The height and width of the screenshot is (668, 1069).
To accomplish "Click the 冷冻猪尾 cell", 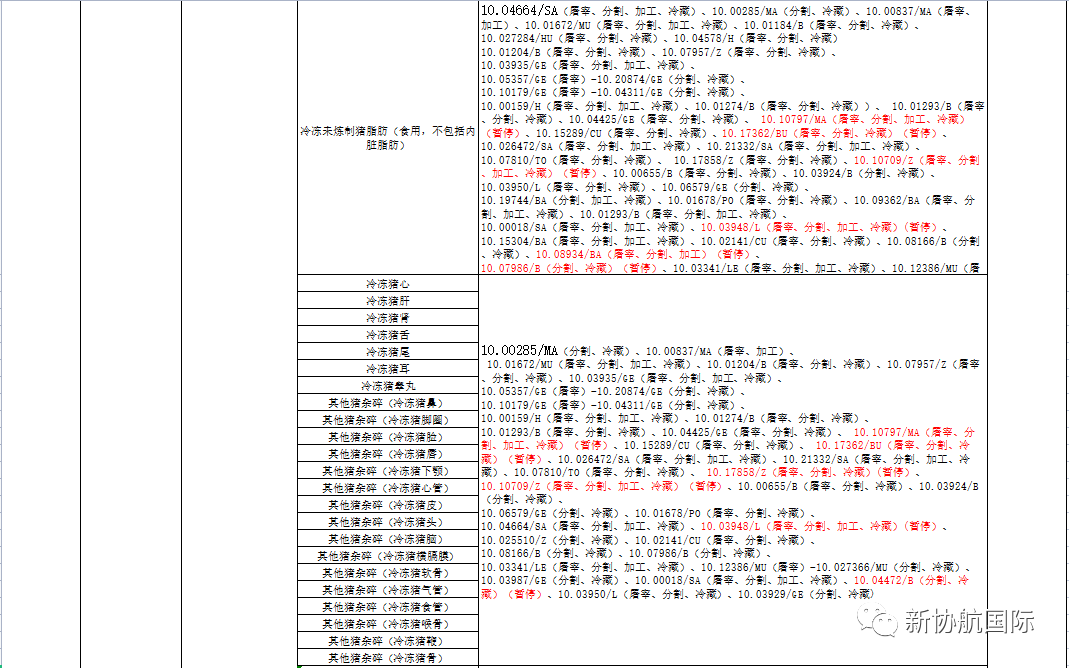I will 387,352.
